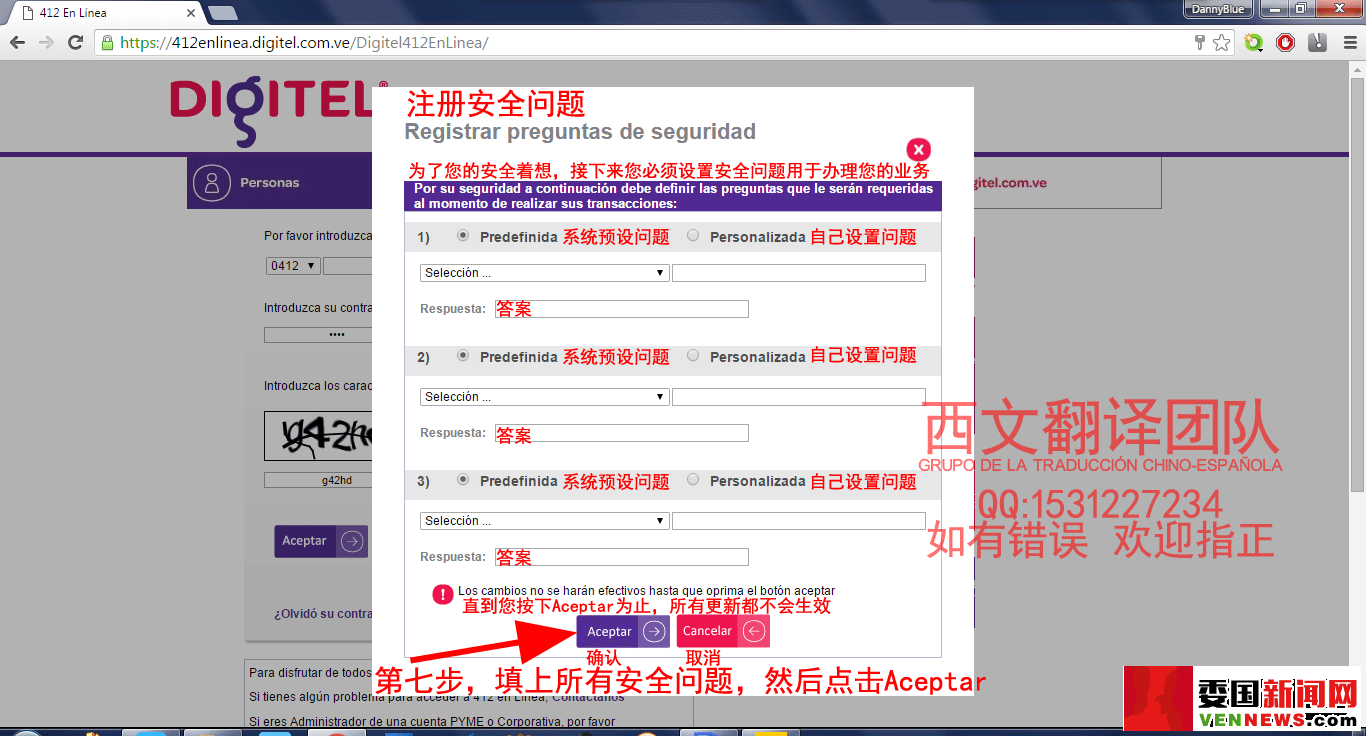Click the captcha entry field showing g42hd
Screen dimensions: 1366x736
click(318, 480)
